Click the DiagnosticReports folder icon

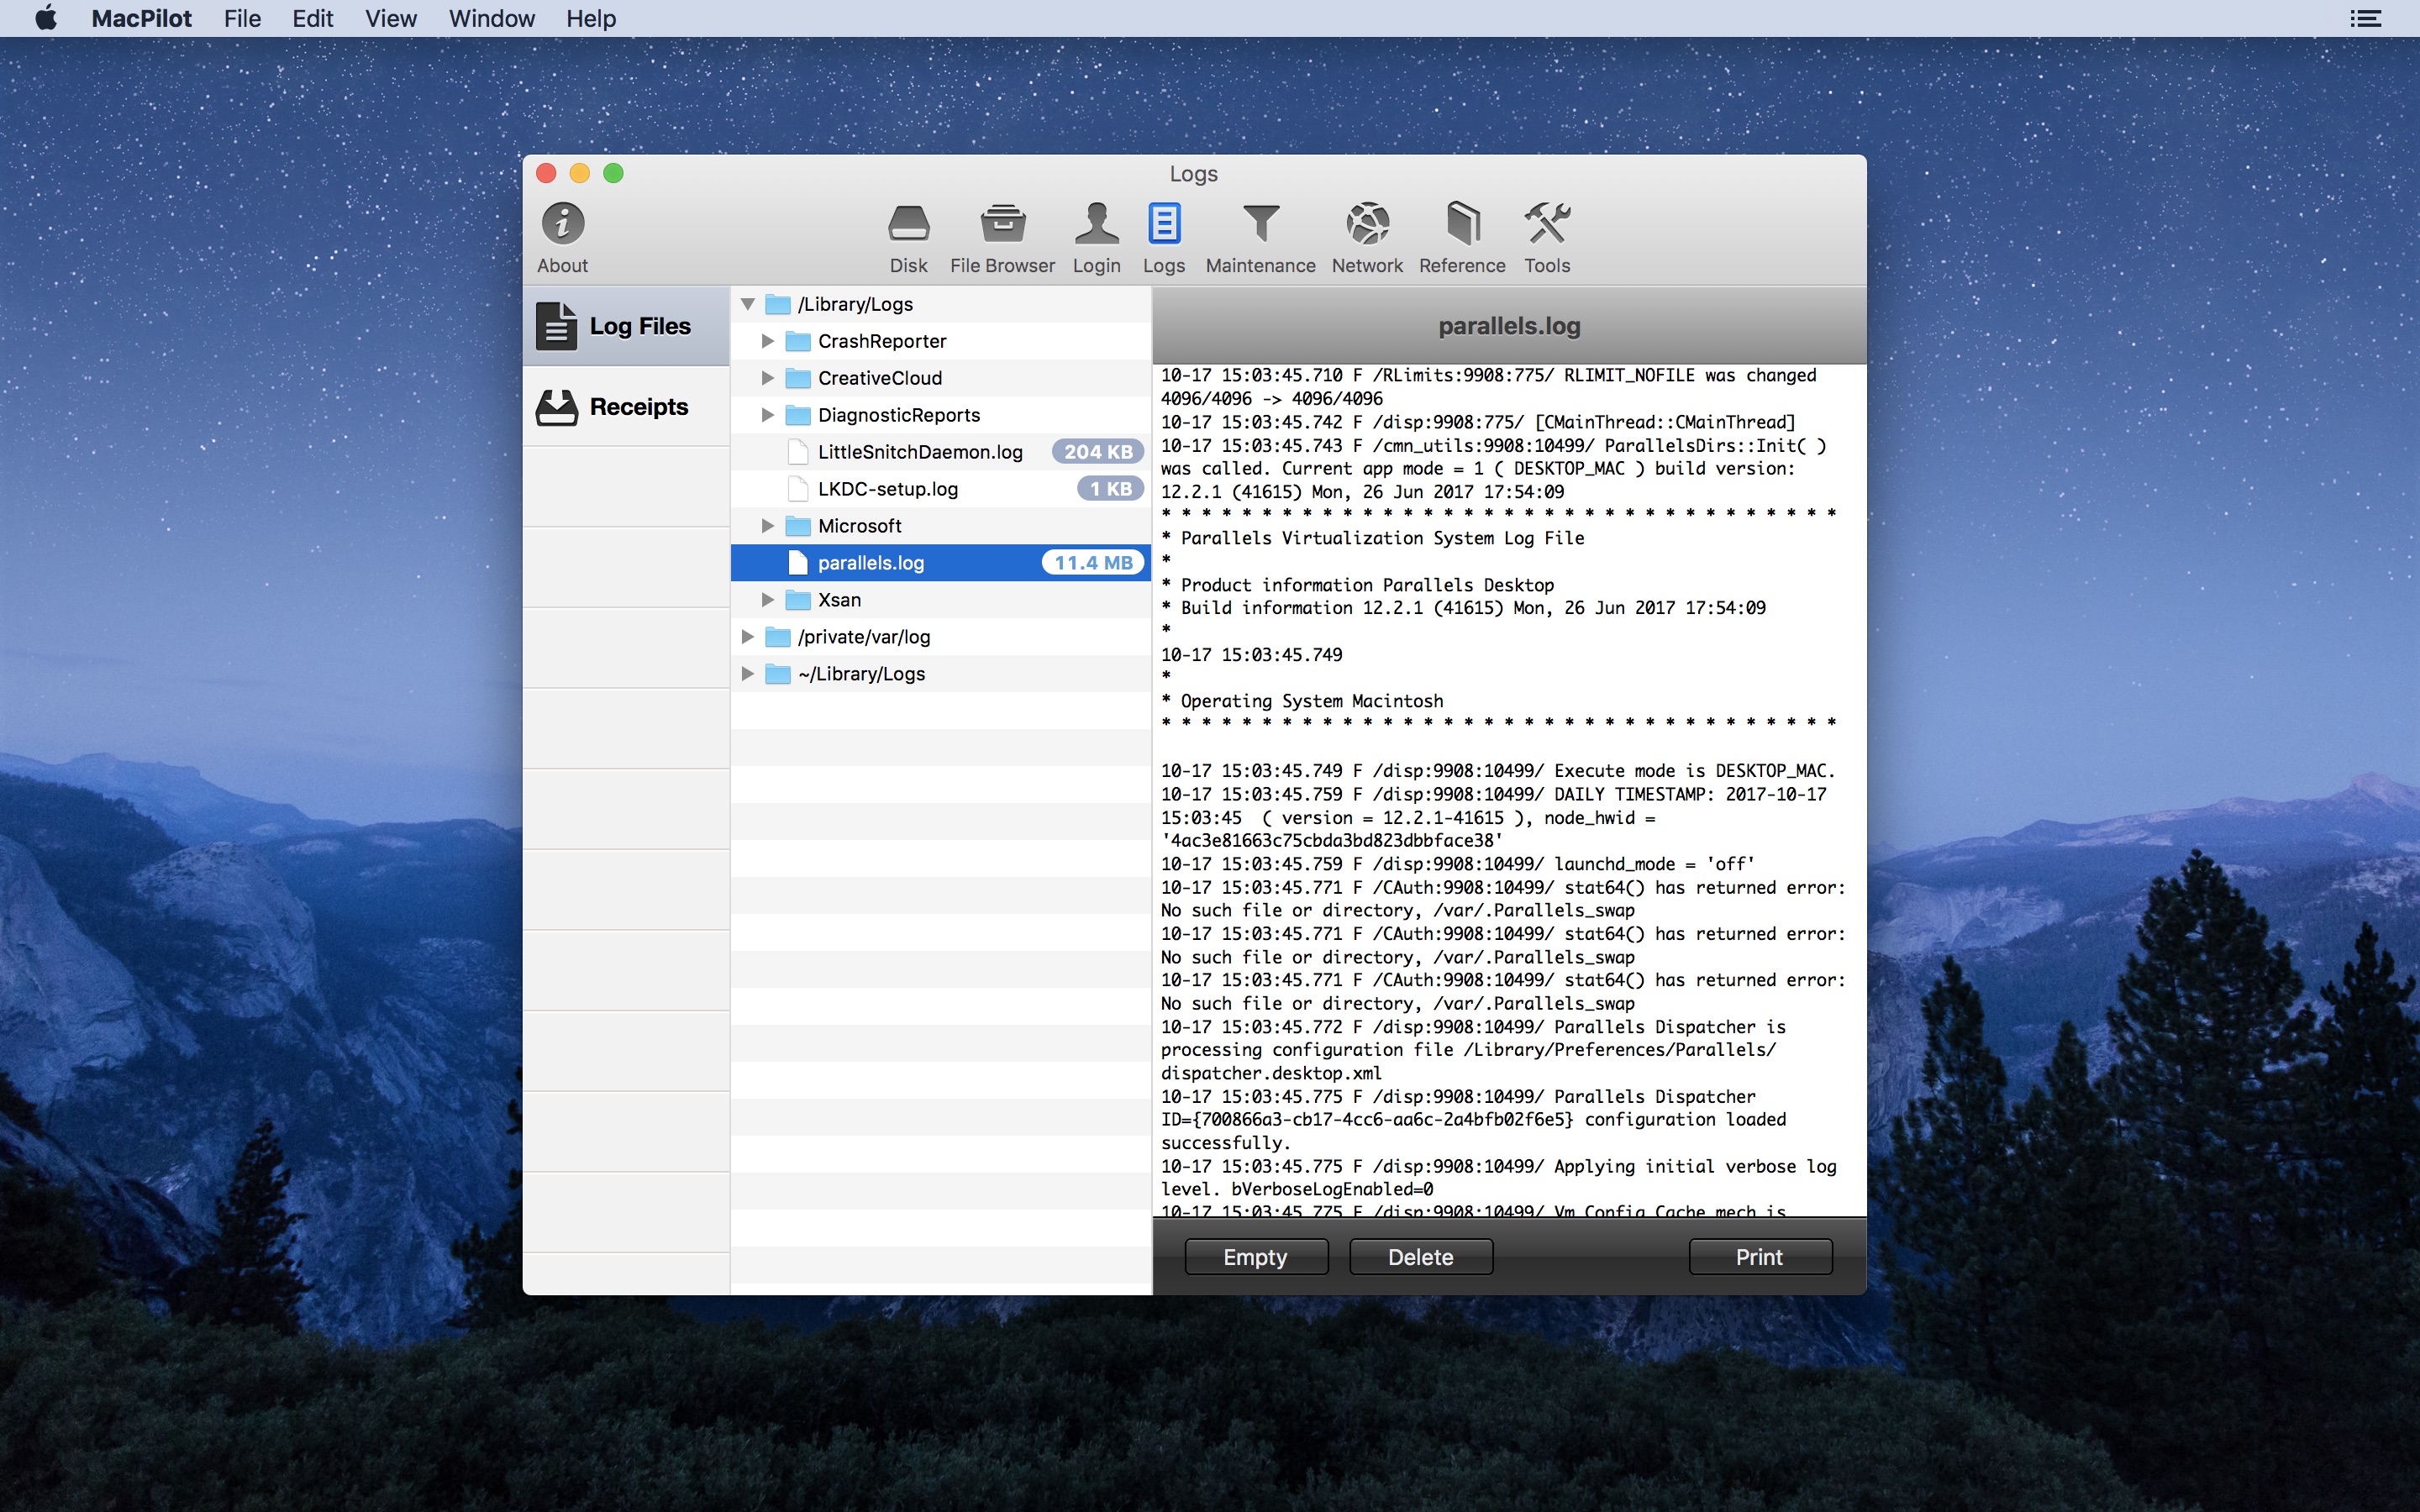(797, 415)
